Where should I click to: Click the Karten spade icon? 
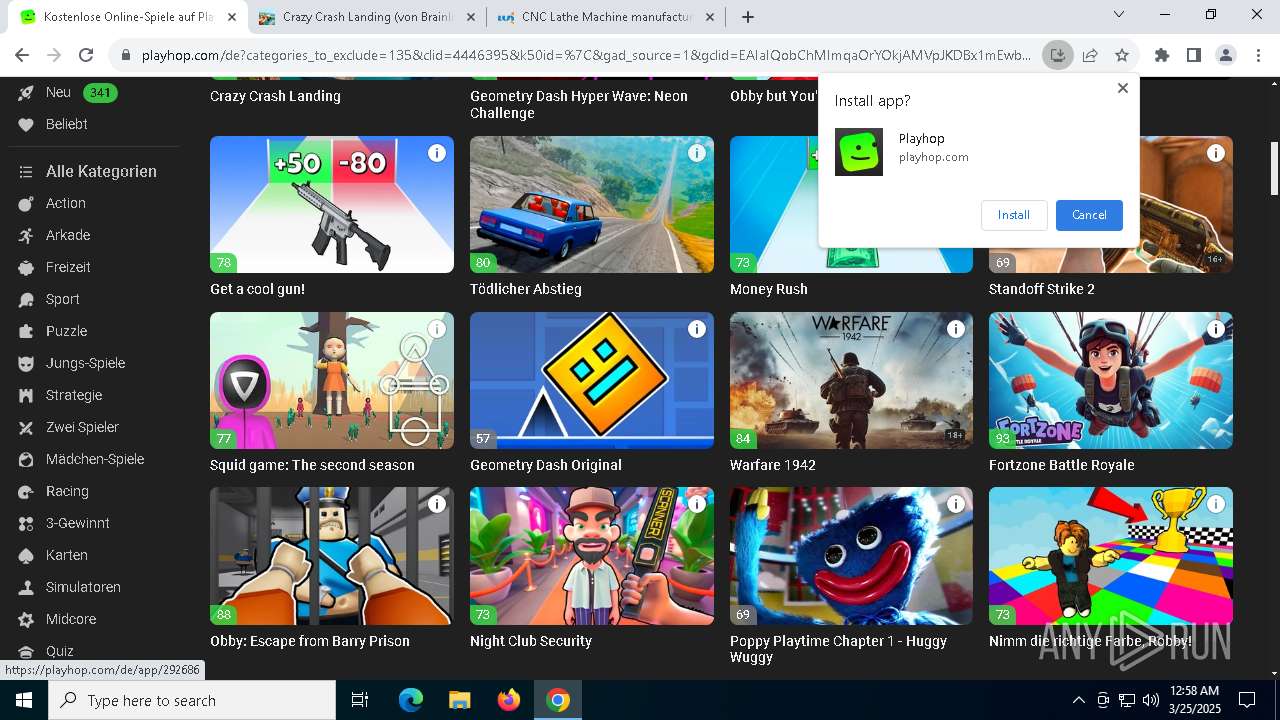click(26, 555)
